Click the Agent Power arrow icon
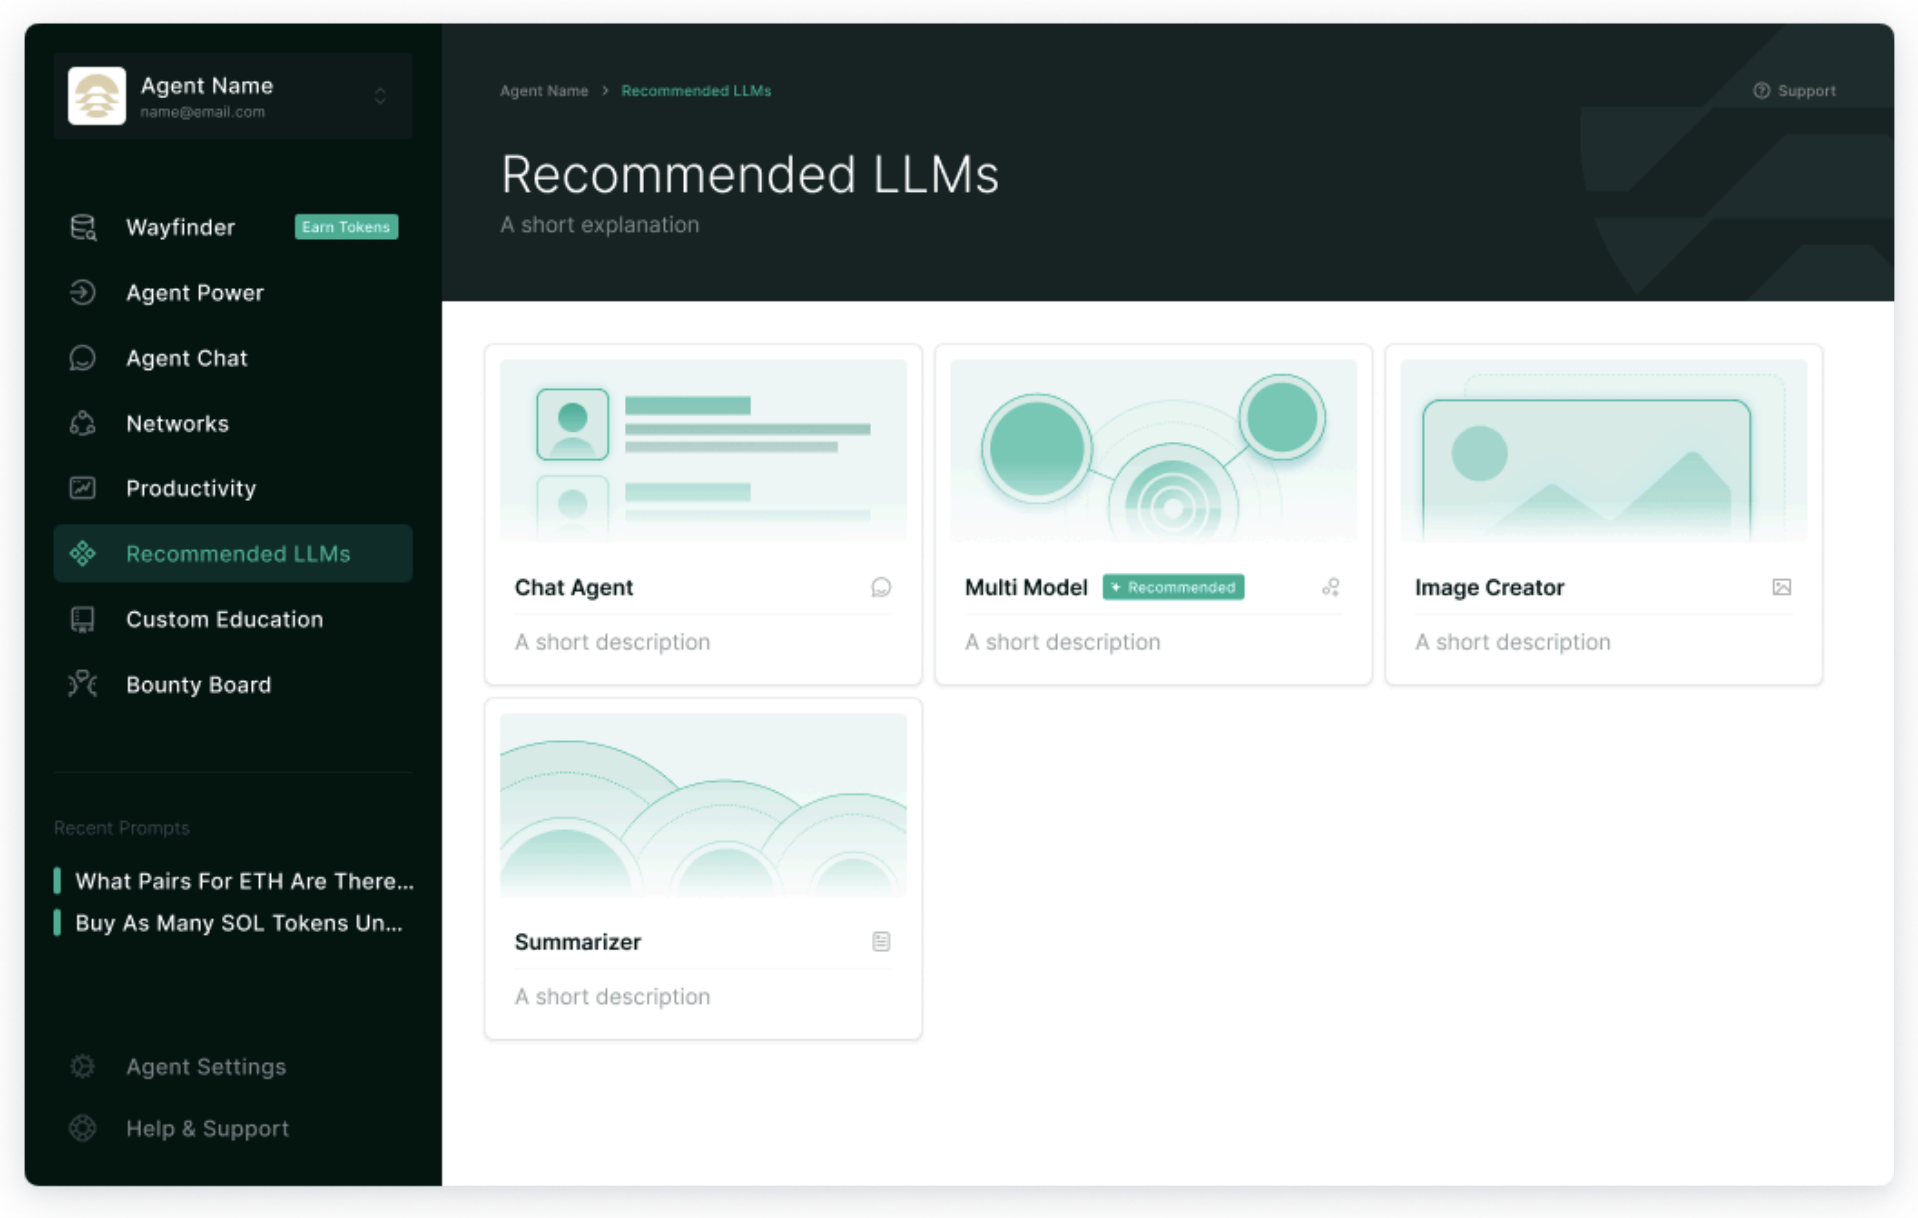Image resolution: width=1918 pixels, height=1218 pixels. click(83, 292)
